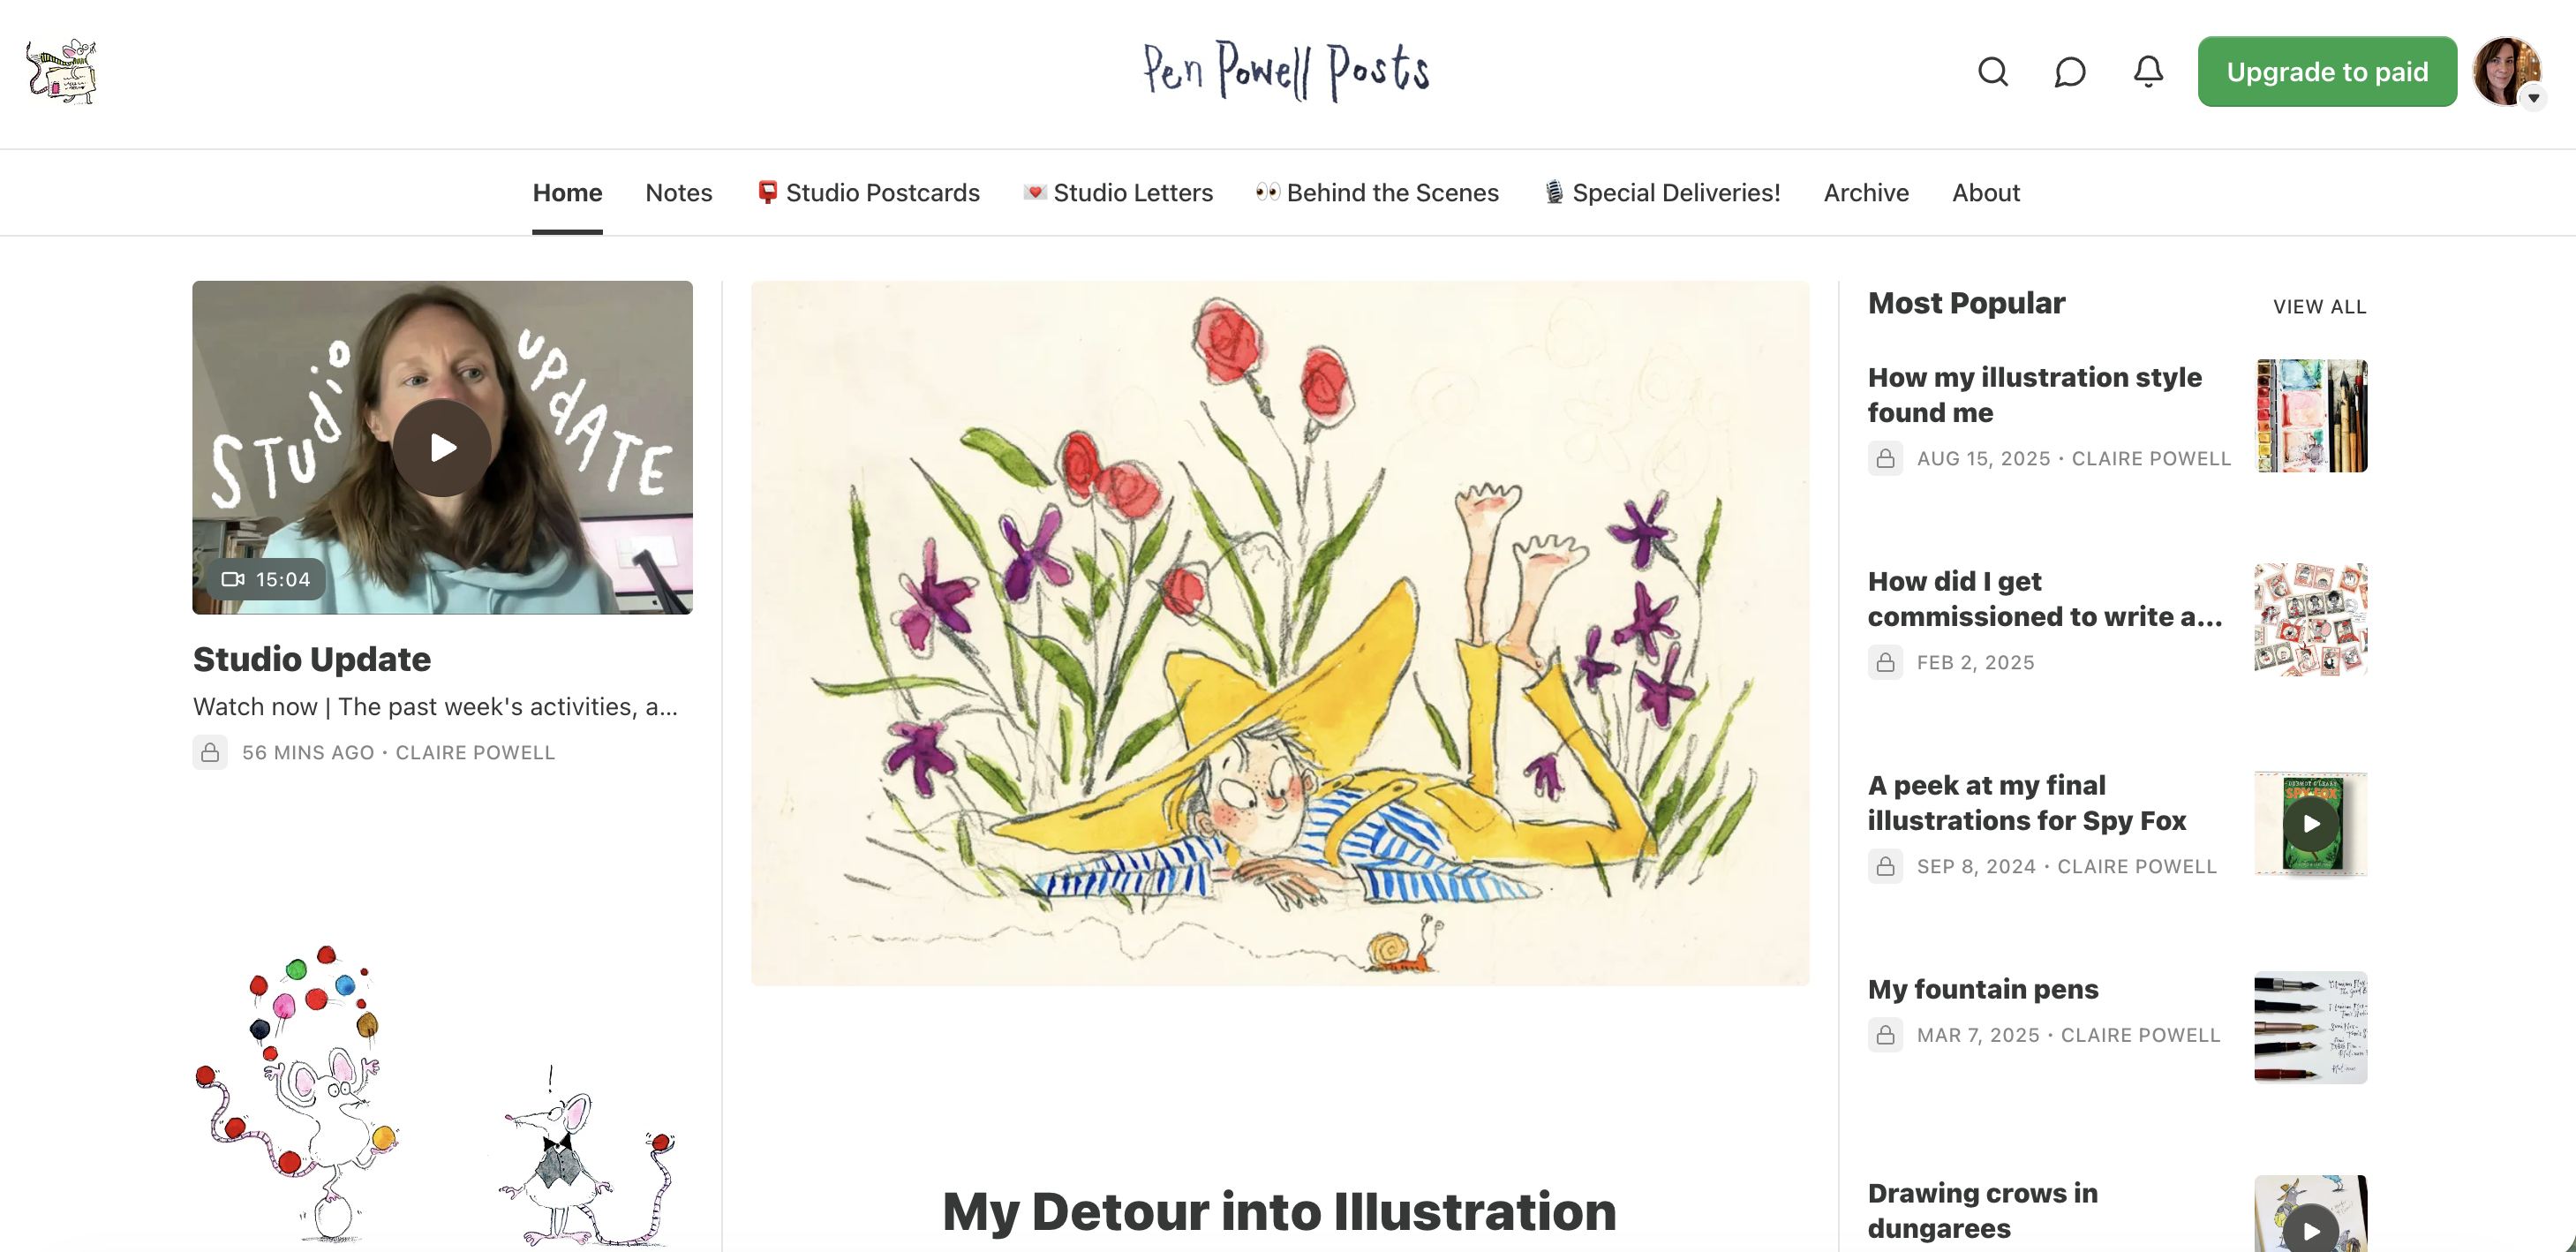Click the girl in flowers illustration

[1280, 633]
